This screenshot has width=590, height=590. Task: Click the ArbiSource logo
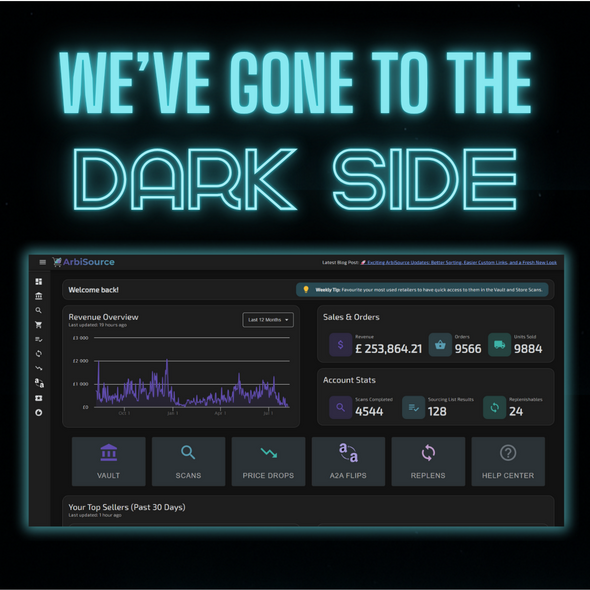(x=84, y=262)
